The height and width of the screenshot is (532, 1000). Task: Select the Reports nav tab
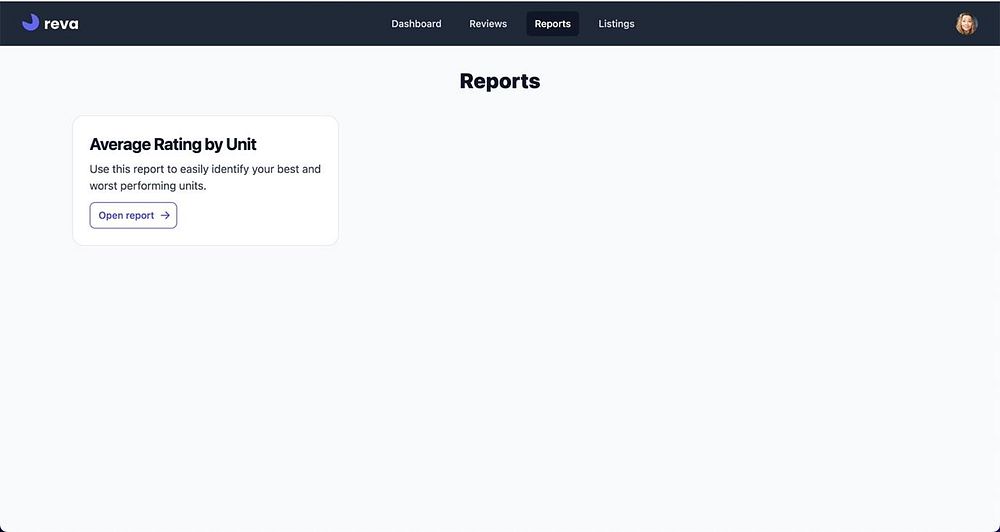552,24
